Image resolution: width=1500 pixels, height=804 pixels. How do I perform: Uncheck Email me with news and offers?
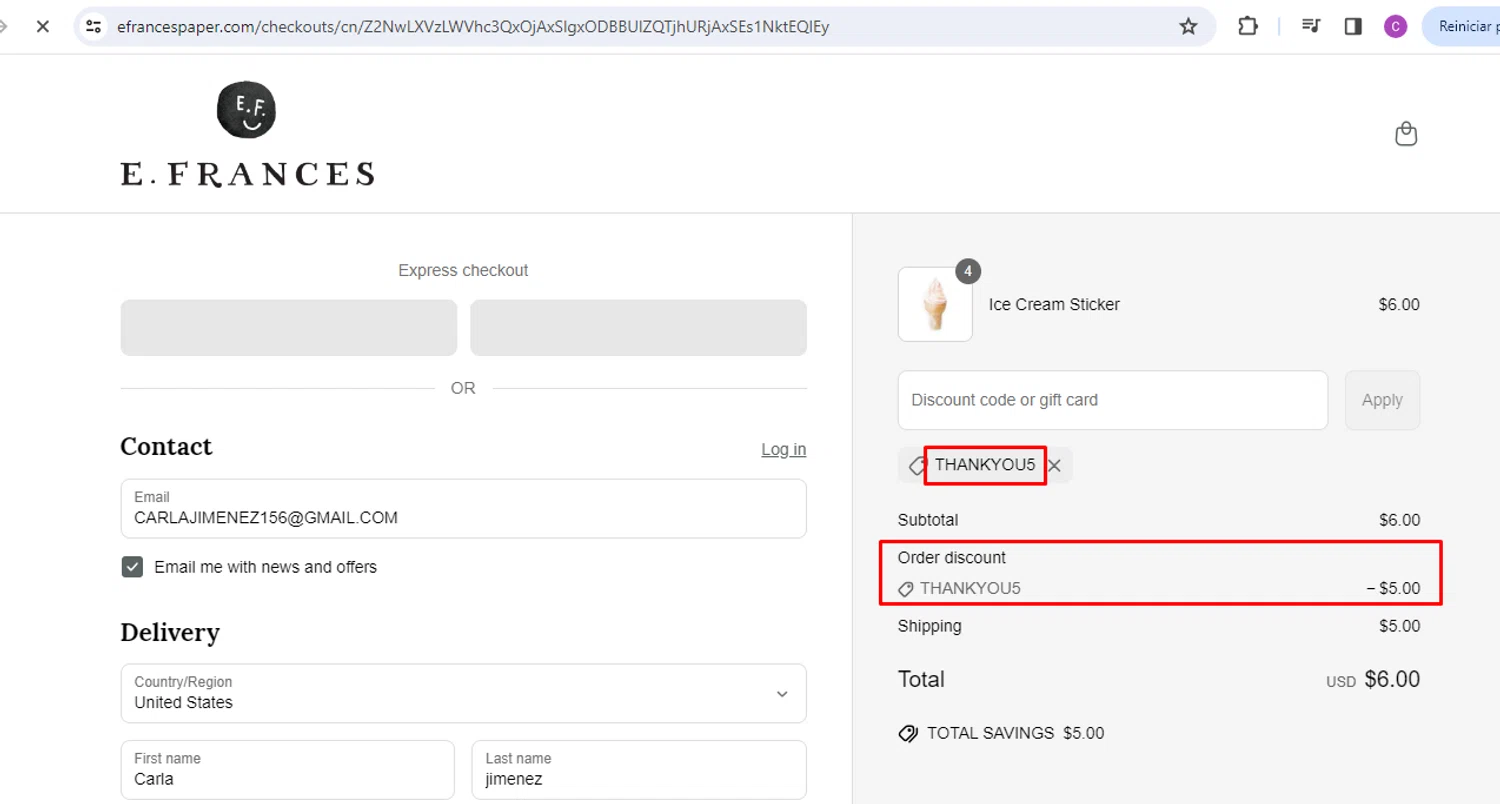click(132, 567)
